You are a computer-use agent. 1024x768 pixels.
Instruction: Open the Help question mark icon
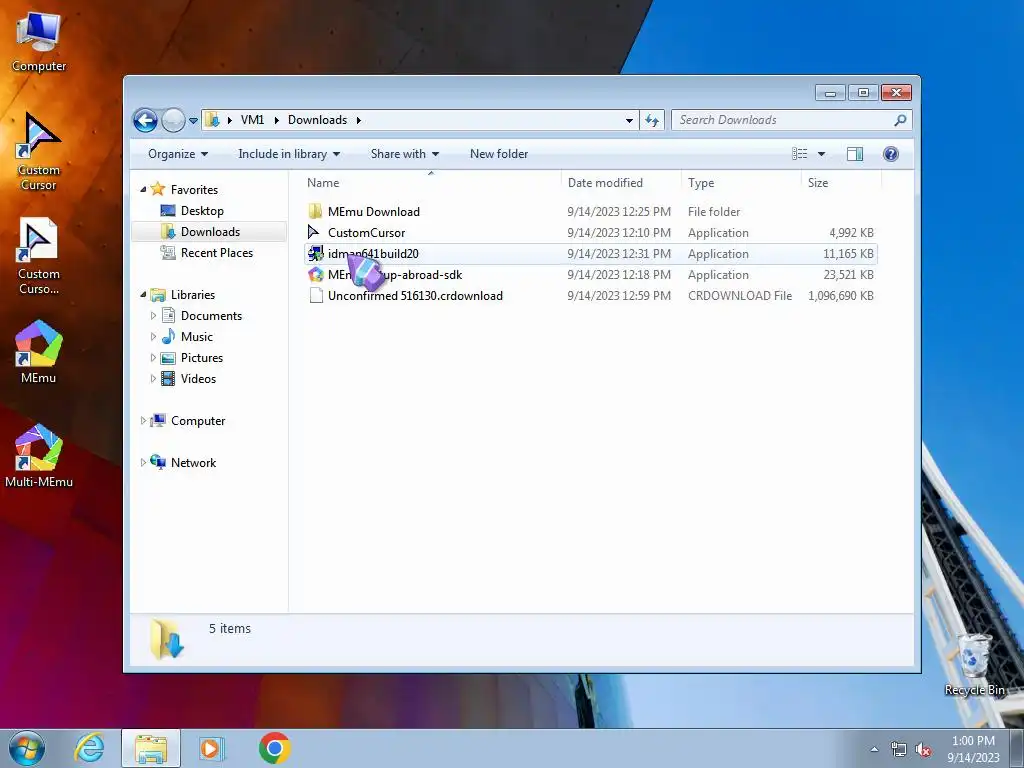[891, 154]
